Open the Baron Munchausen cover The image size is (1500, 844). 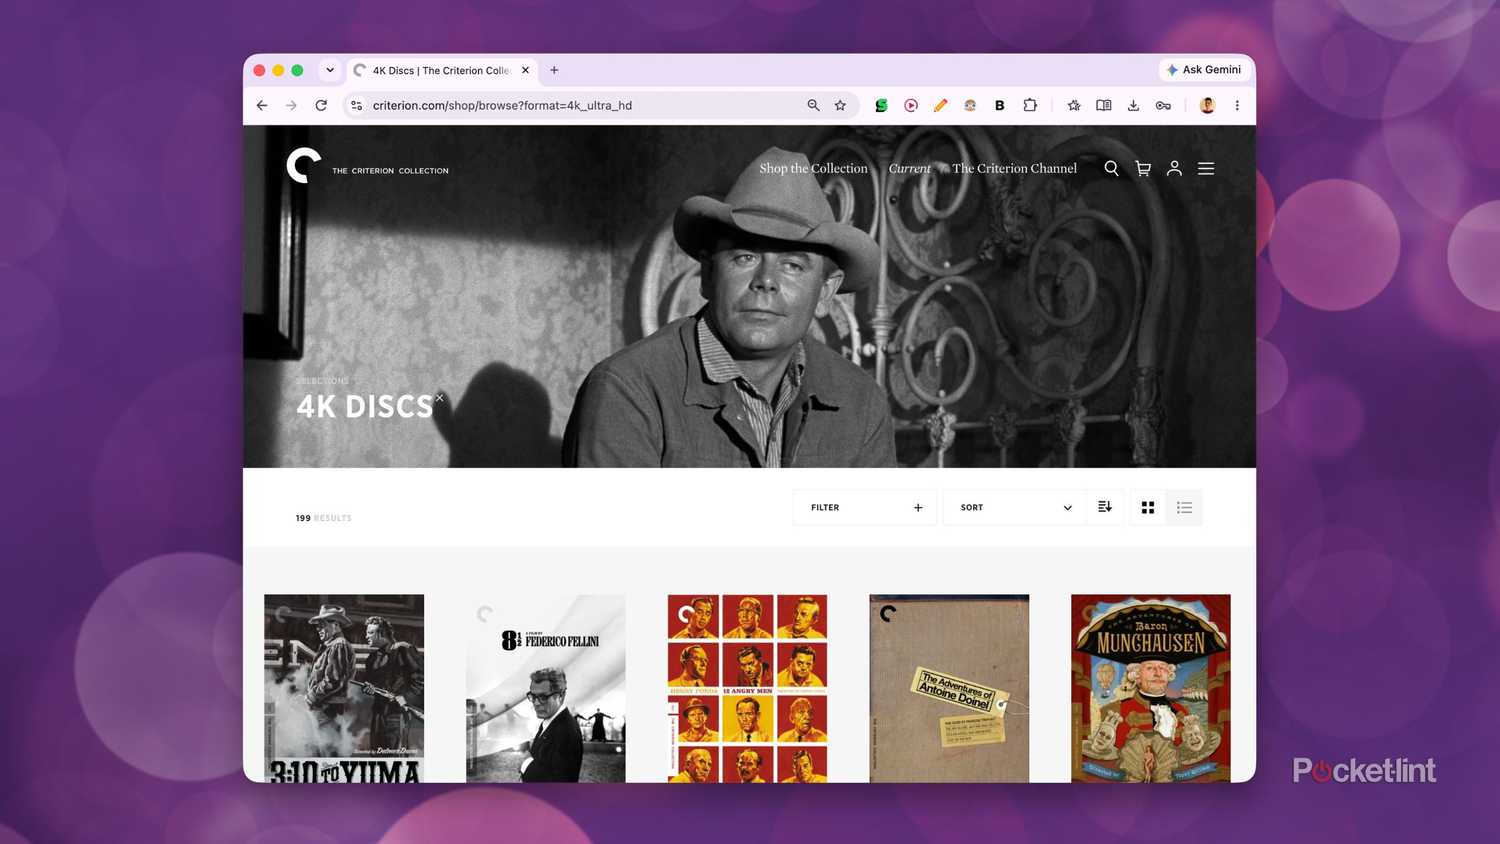tap(1151, 688)
